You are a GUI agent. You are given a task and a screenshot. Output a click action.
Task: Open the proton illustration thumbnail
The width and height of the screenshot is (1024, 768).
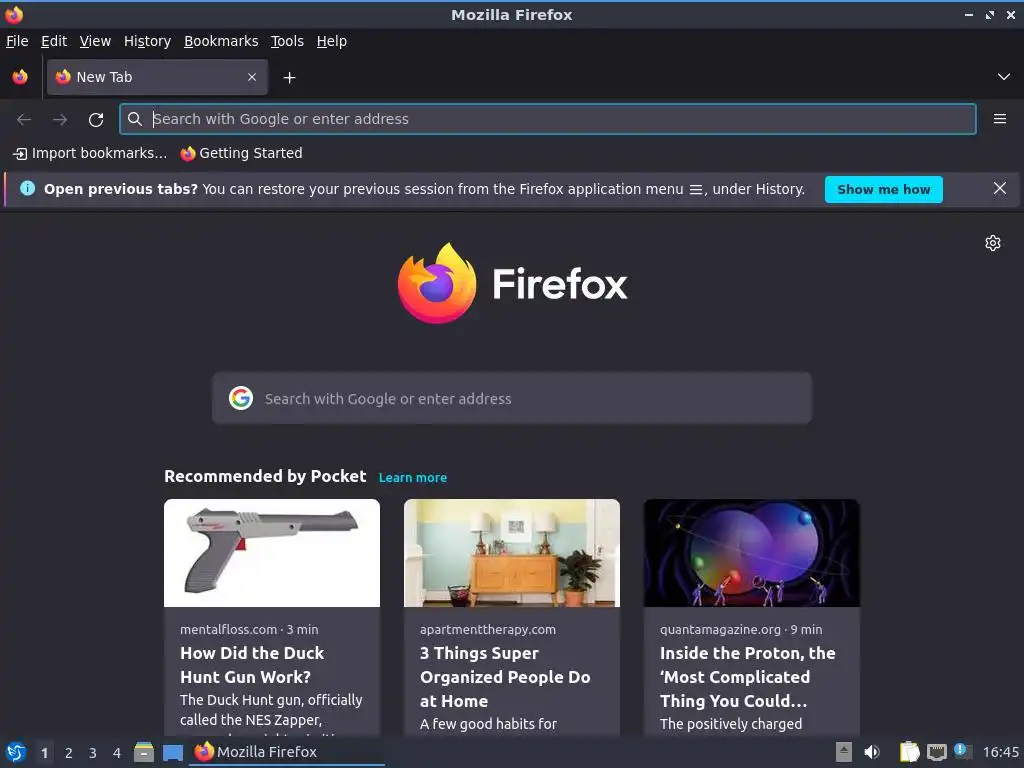752,553
